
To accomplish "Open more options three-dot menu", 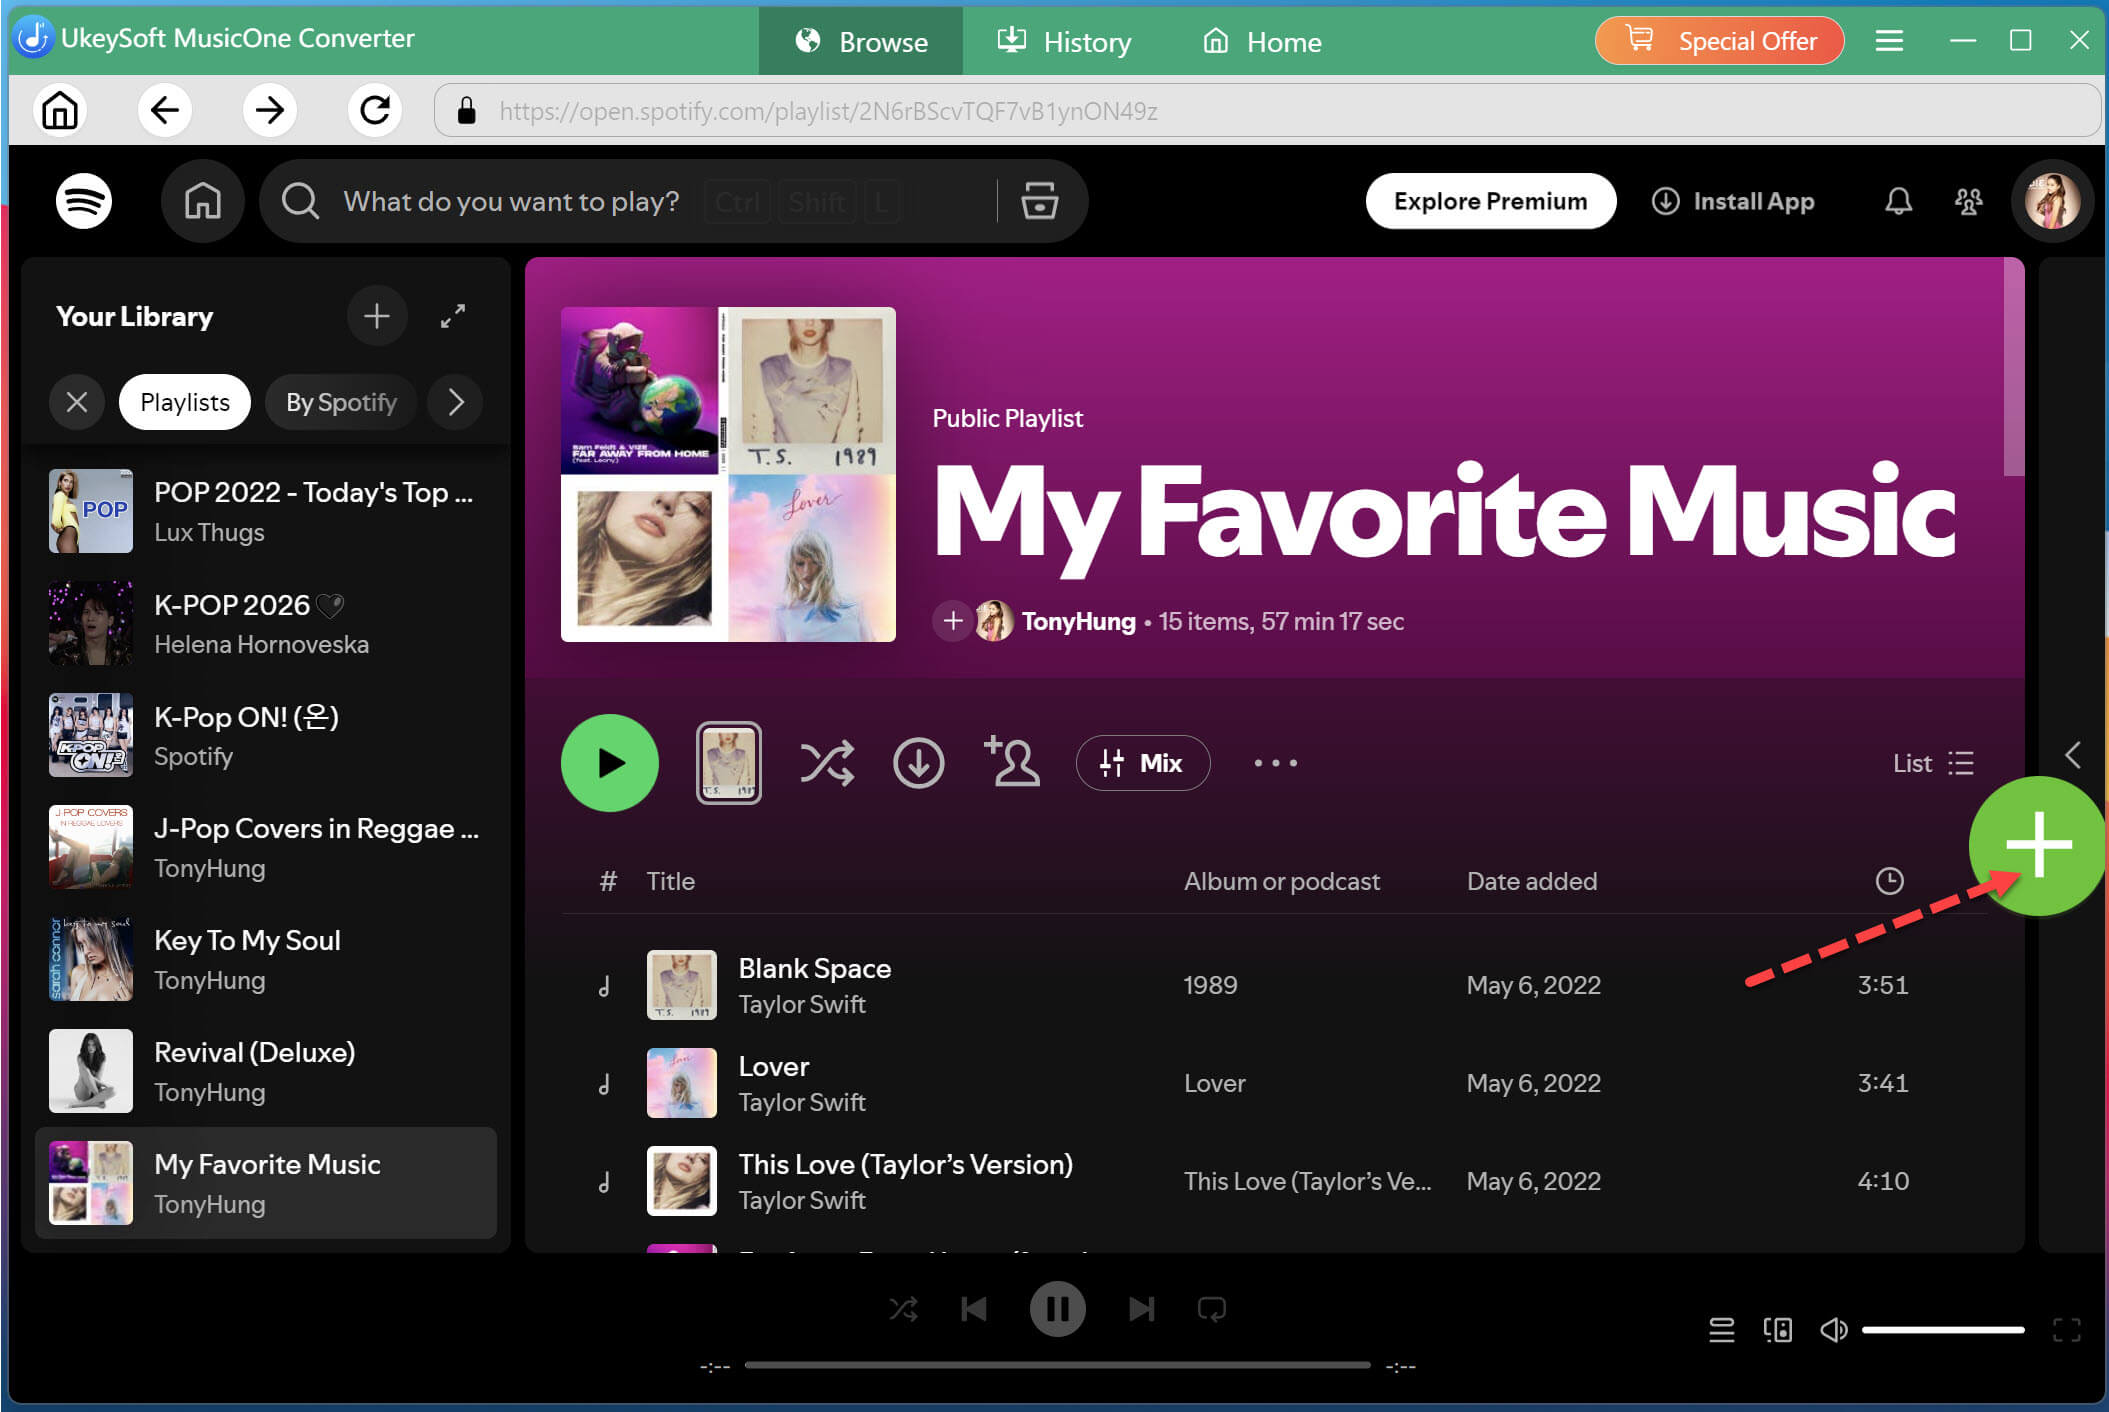I will tap(1275, 763).
